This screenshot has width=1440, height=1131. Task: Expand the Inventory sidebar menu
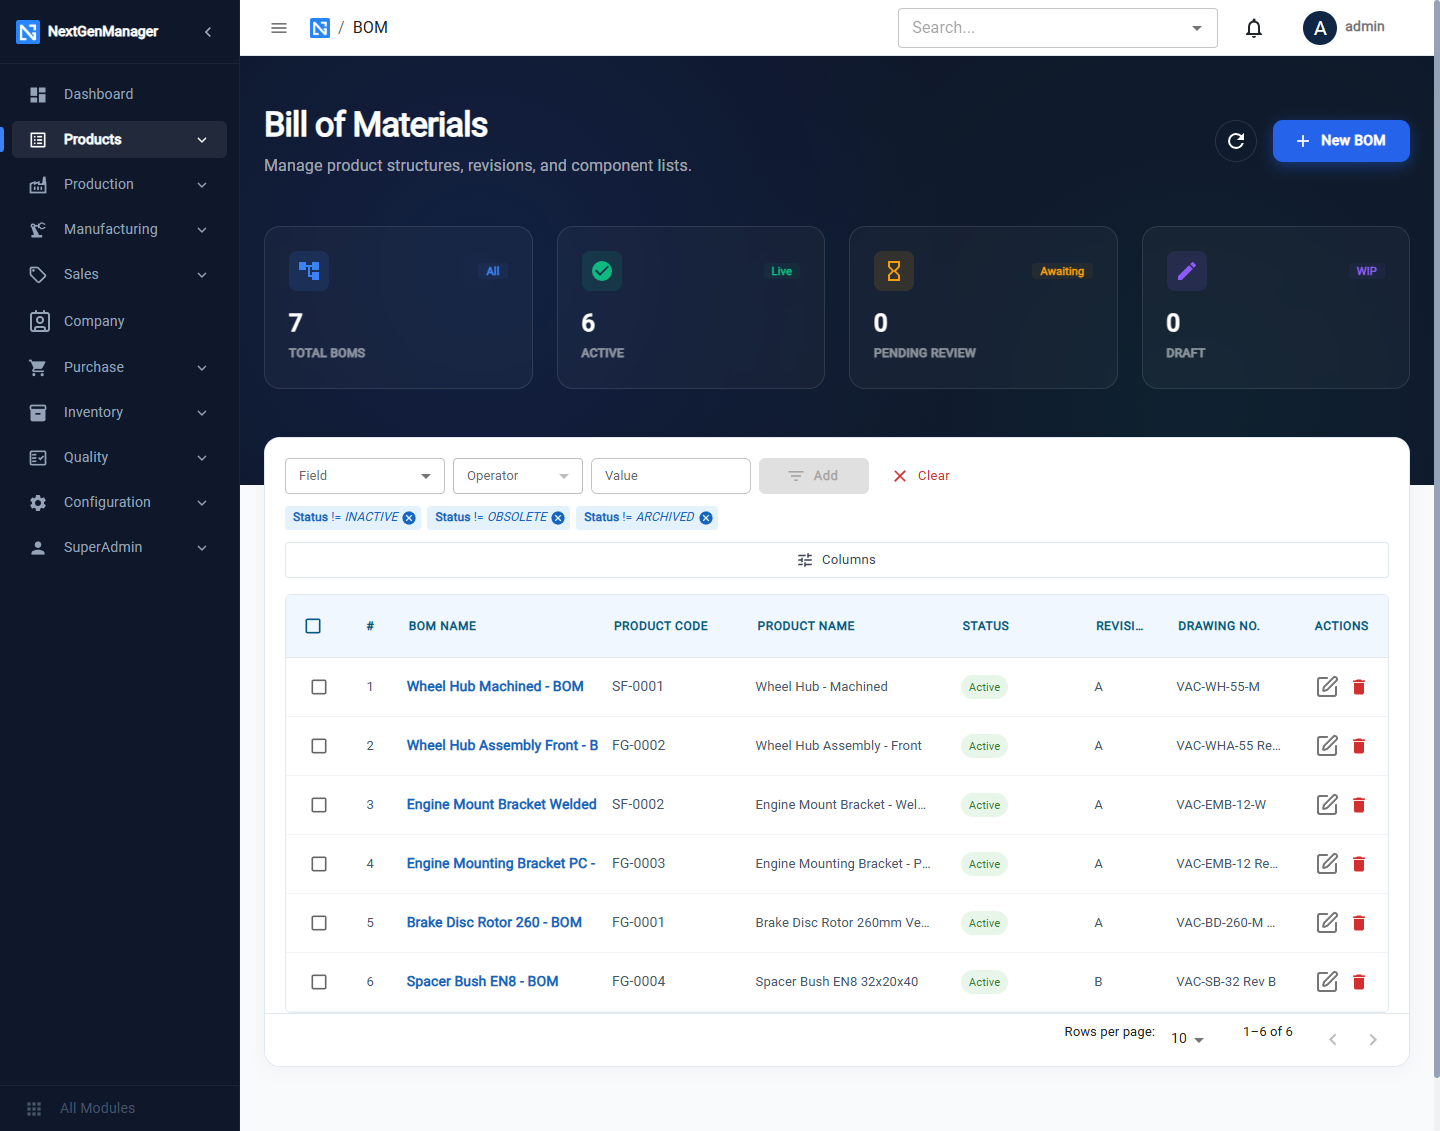click(119, 412)
